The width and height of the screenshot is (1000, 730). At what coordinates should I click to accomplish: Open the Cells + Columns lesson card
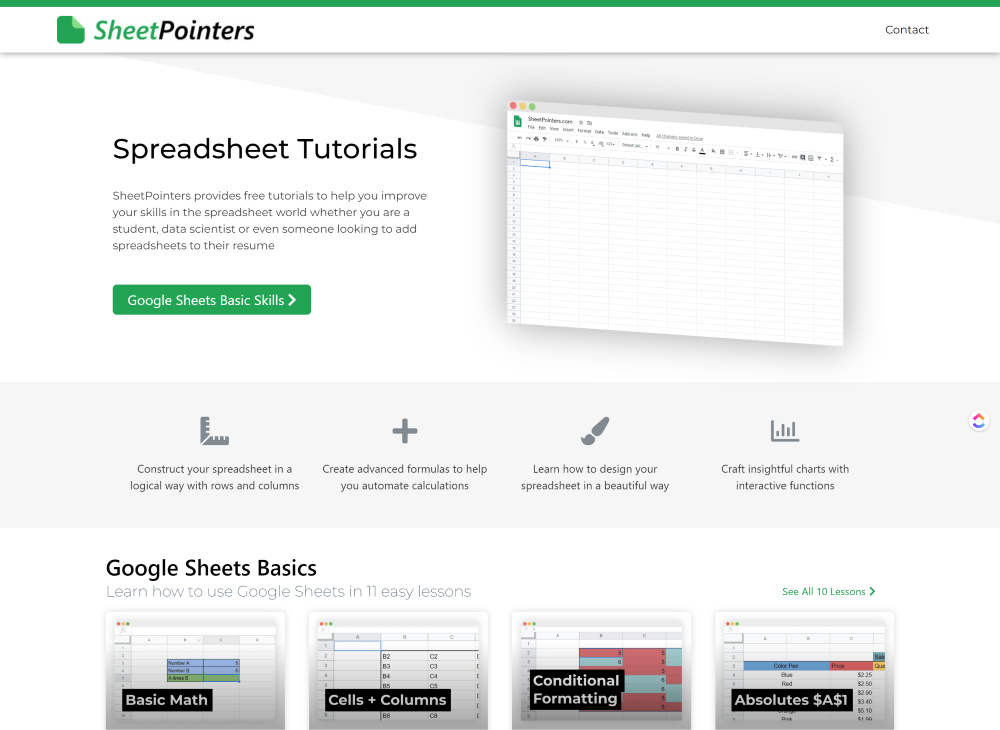tap(399, 671)
